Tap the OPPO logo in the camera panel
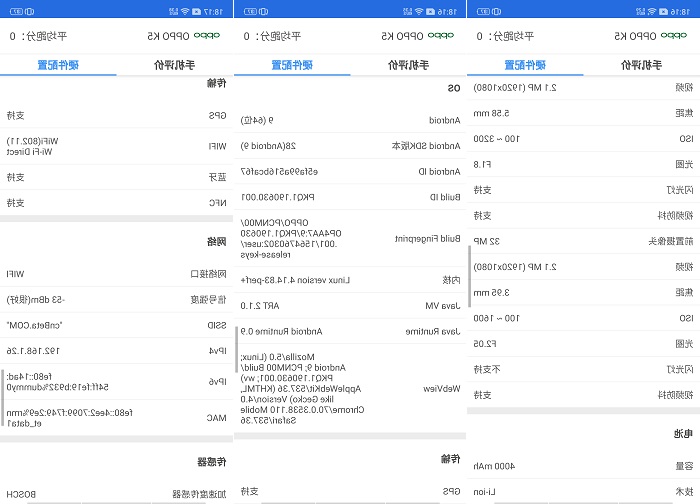 pyautogui.click(x=674, y=35)
